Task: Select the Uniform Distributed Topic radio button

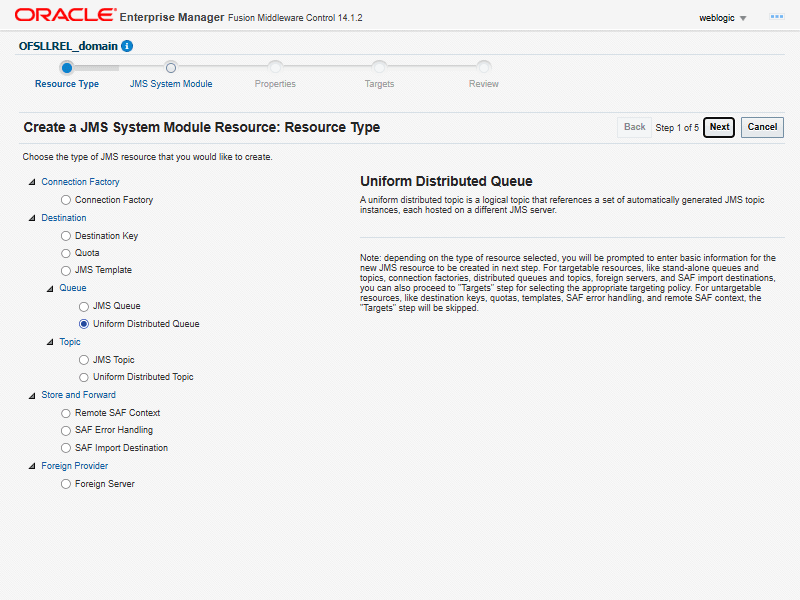Action: (84, 378)
